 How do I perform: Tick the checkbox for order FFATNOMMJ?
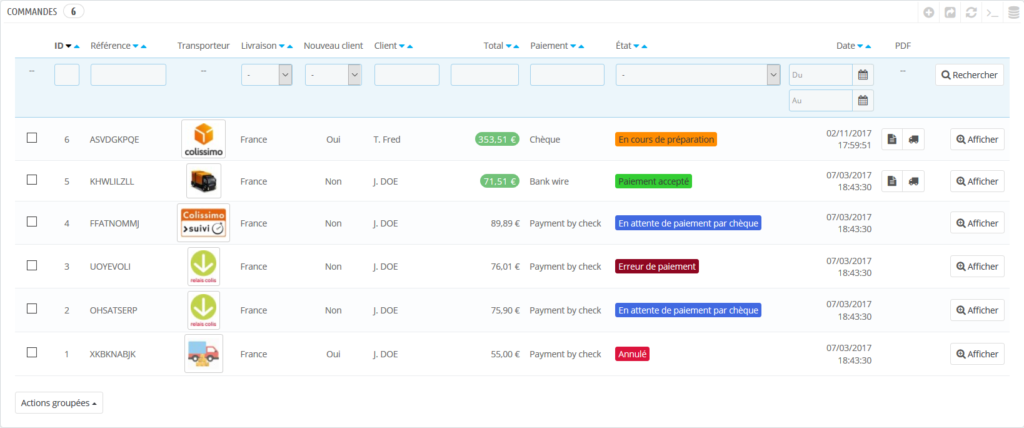click(32, 222)
